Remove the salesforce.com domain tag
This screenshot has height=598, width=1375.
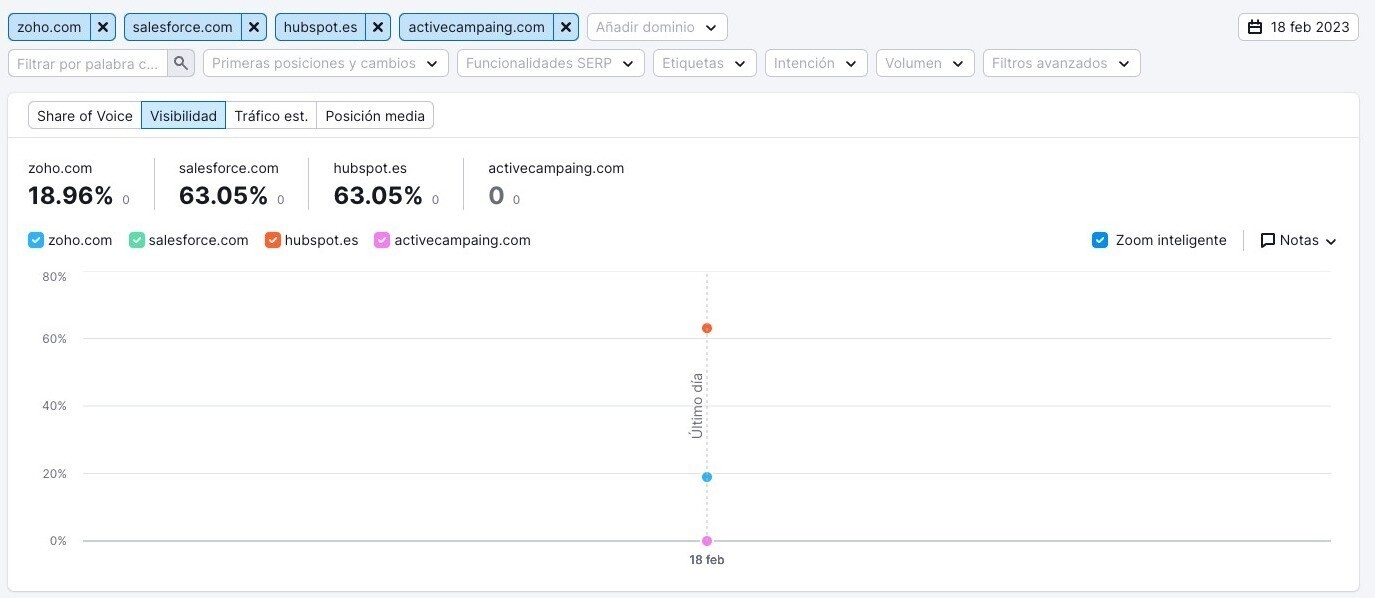254,27
